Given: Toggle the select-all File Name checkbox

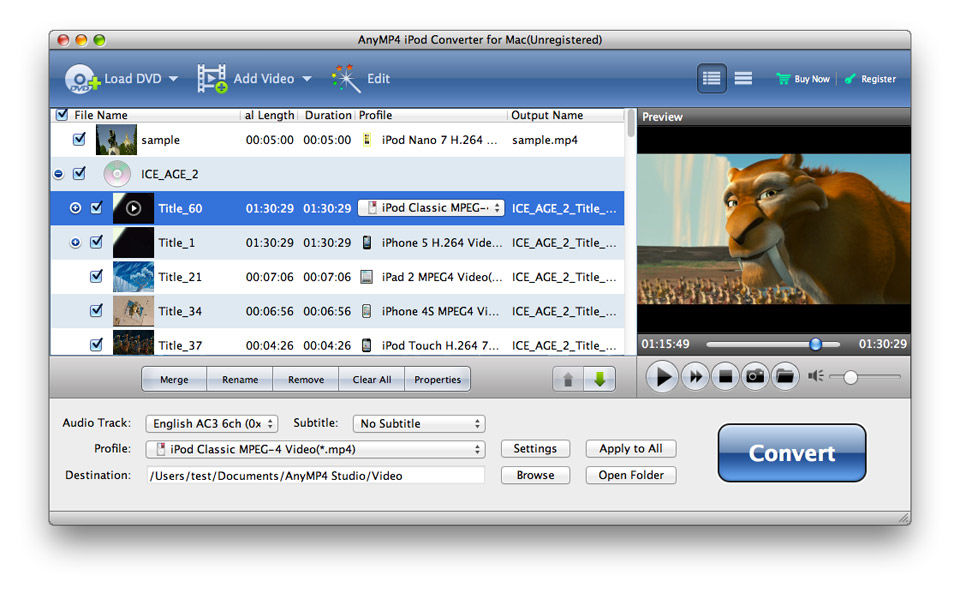Looking at the screenshot, I should 62,114.
